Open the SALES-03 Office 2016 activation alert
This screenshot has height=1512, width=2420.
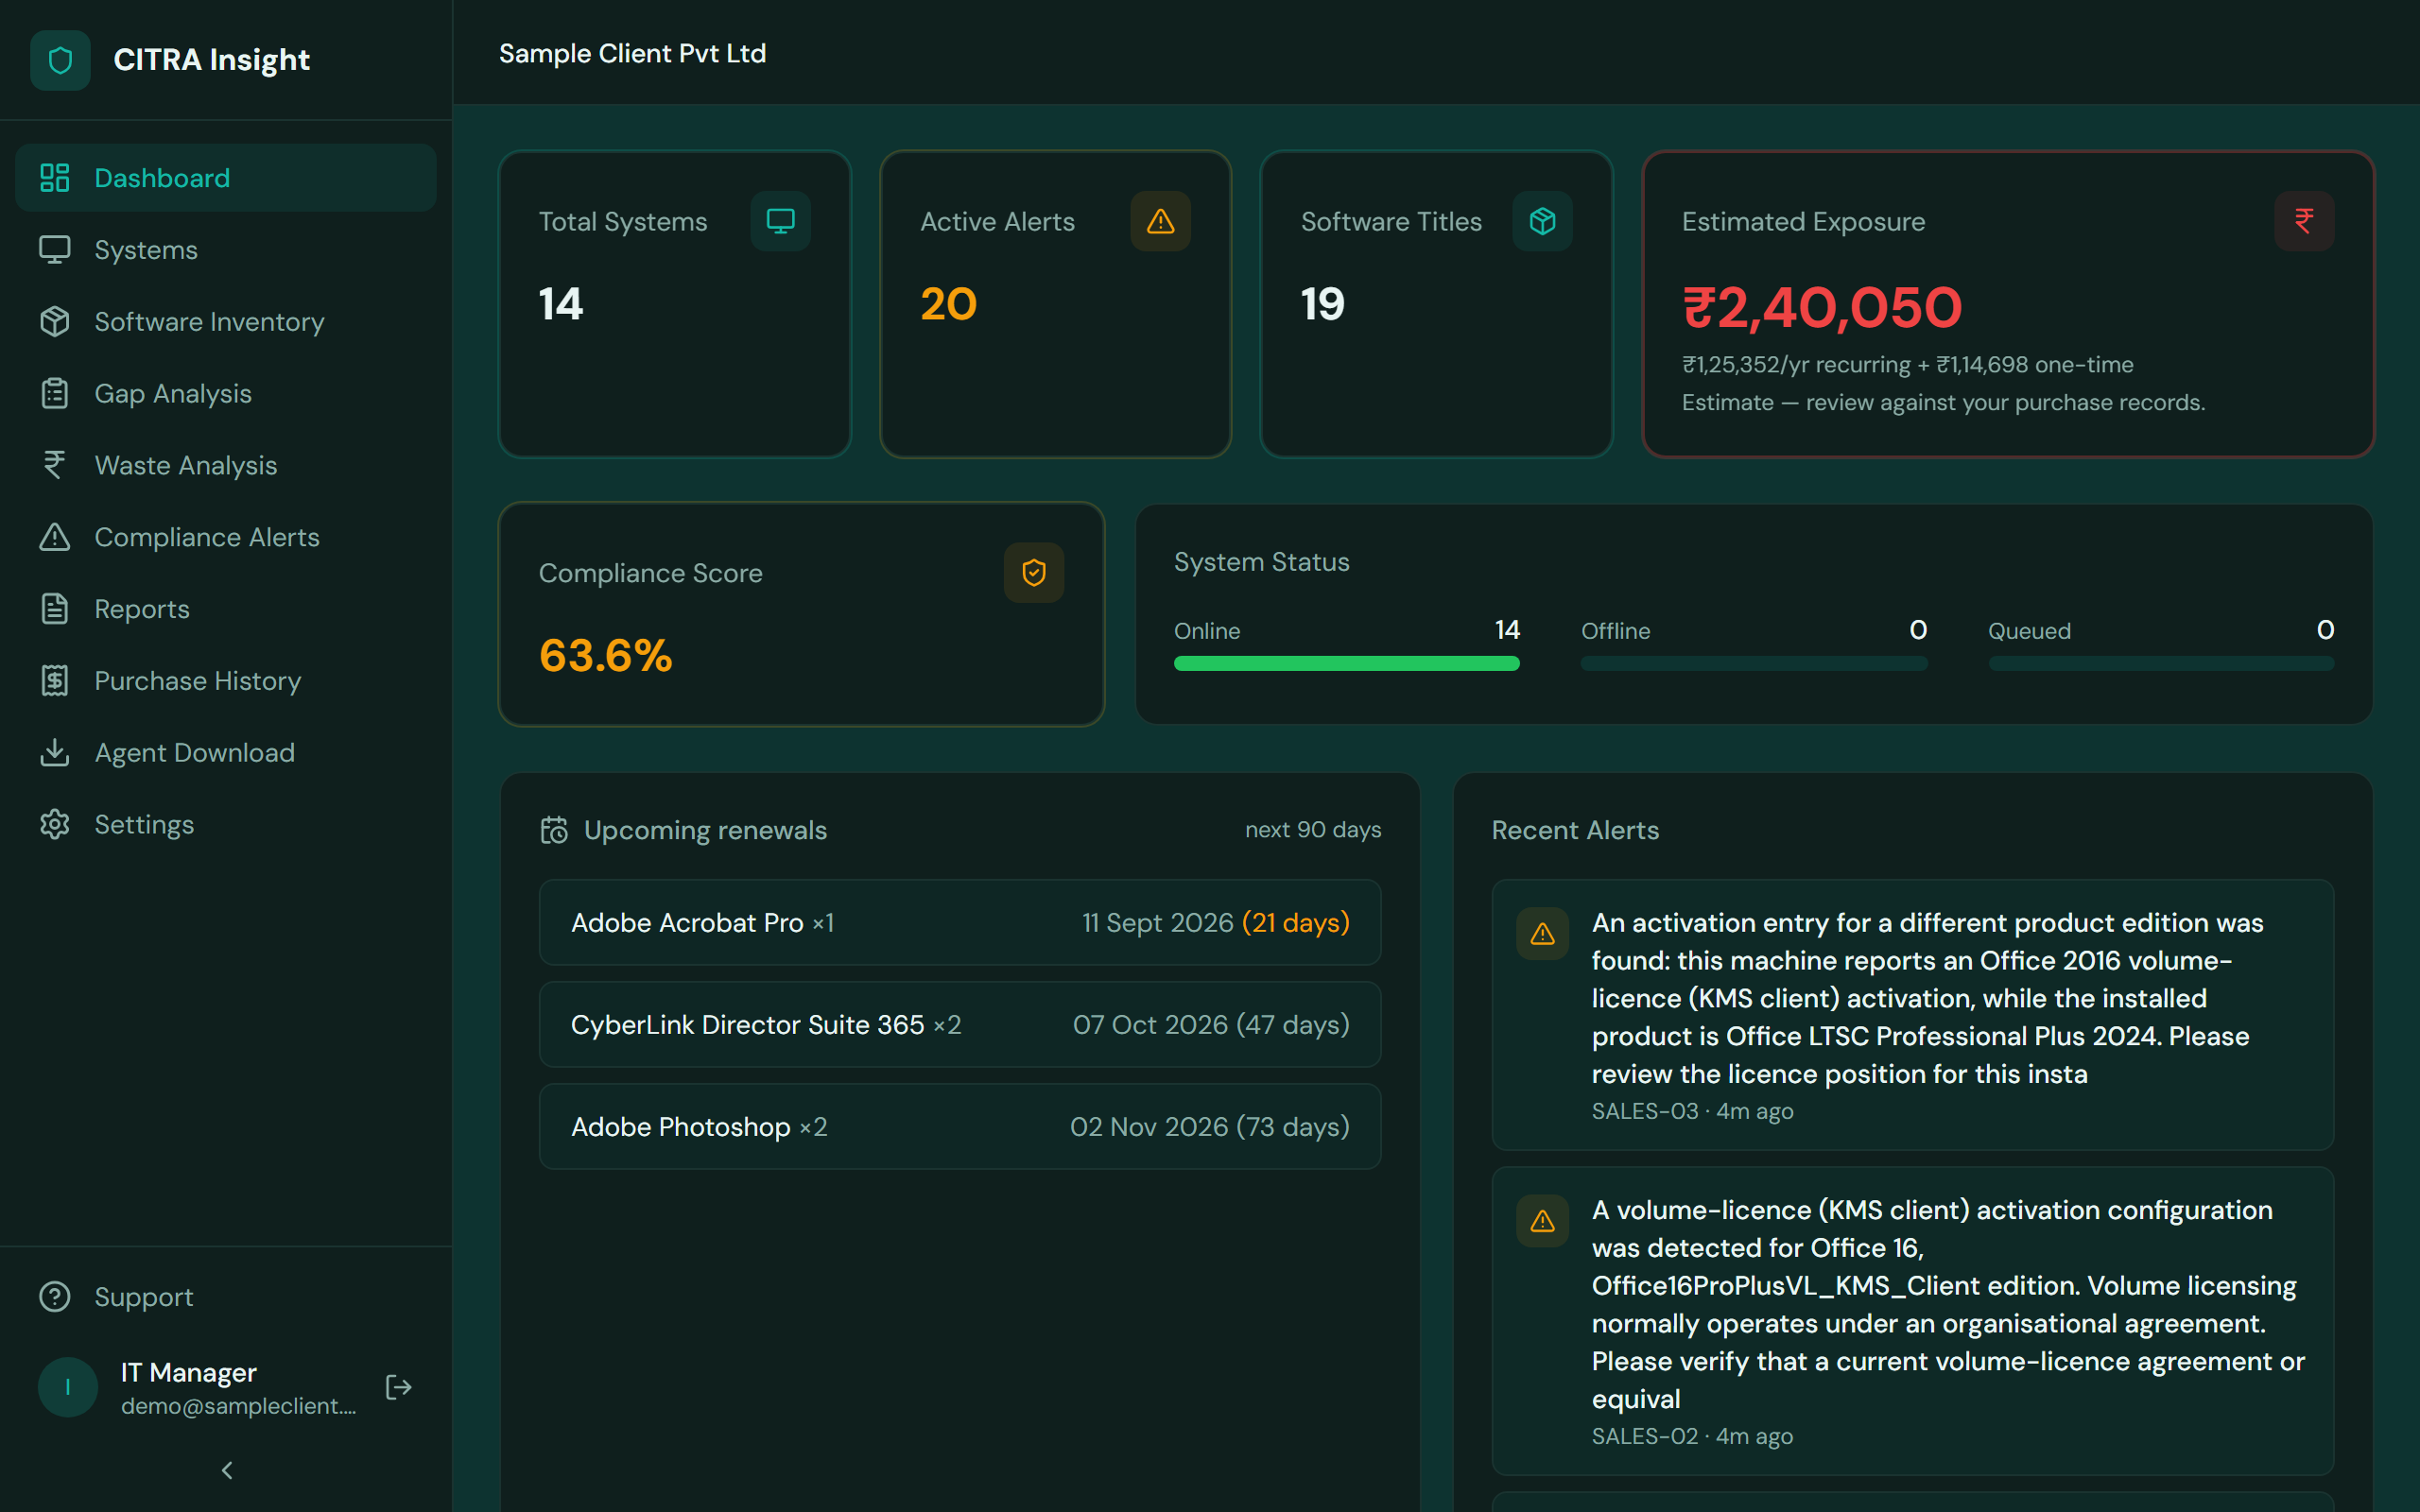click(x=1913, y=1015)
